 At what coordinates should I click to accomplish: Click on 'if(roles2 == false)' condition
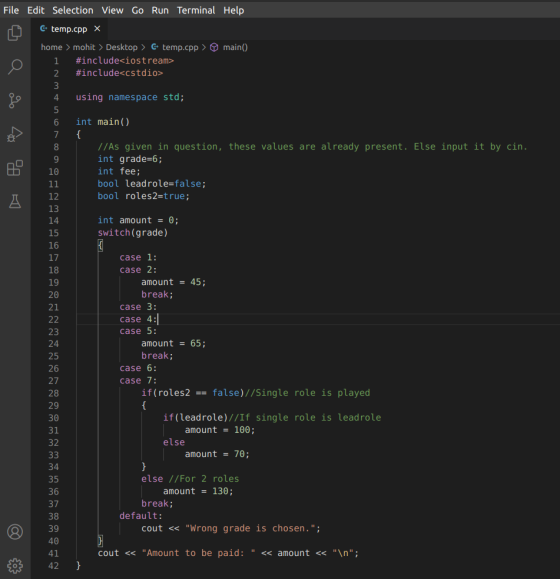(193, 393)
